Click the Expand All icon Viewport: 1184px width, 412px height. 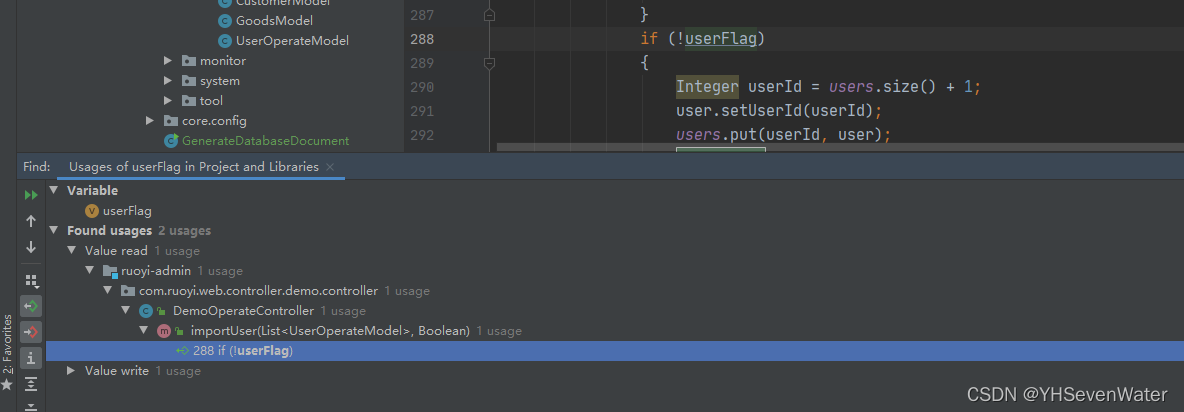[31, 384]
